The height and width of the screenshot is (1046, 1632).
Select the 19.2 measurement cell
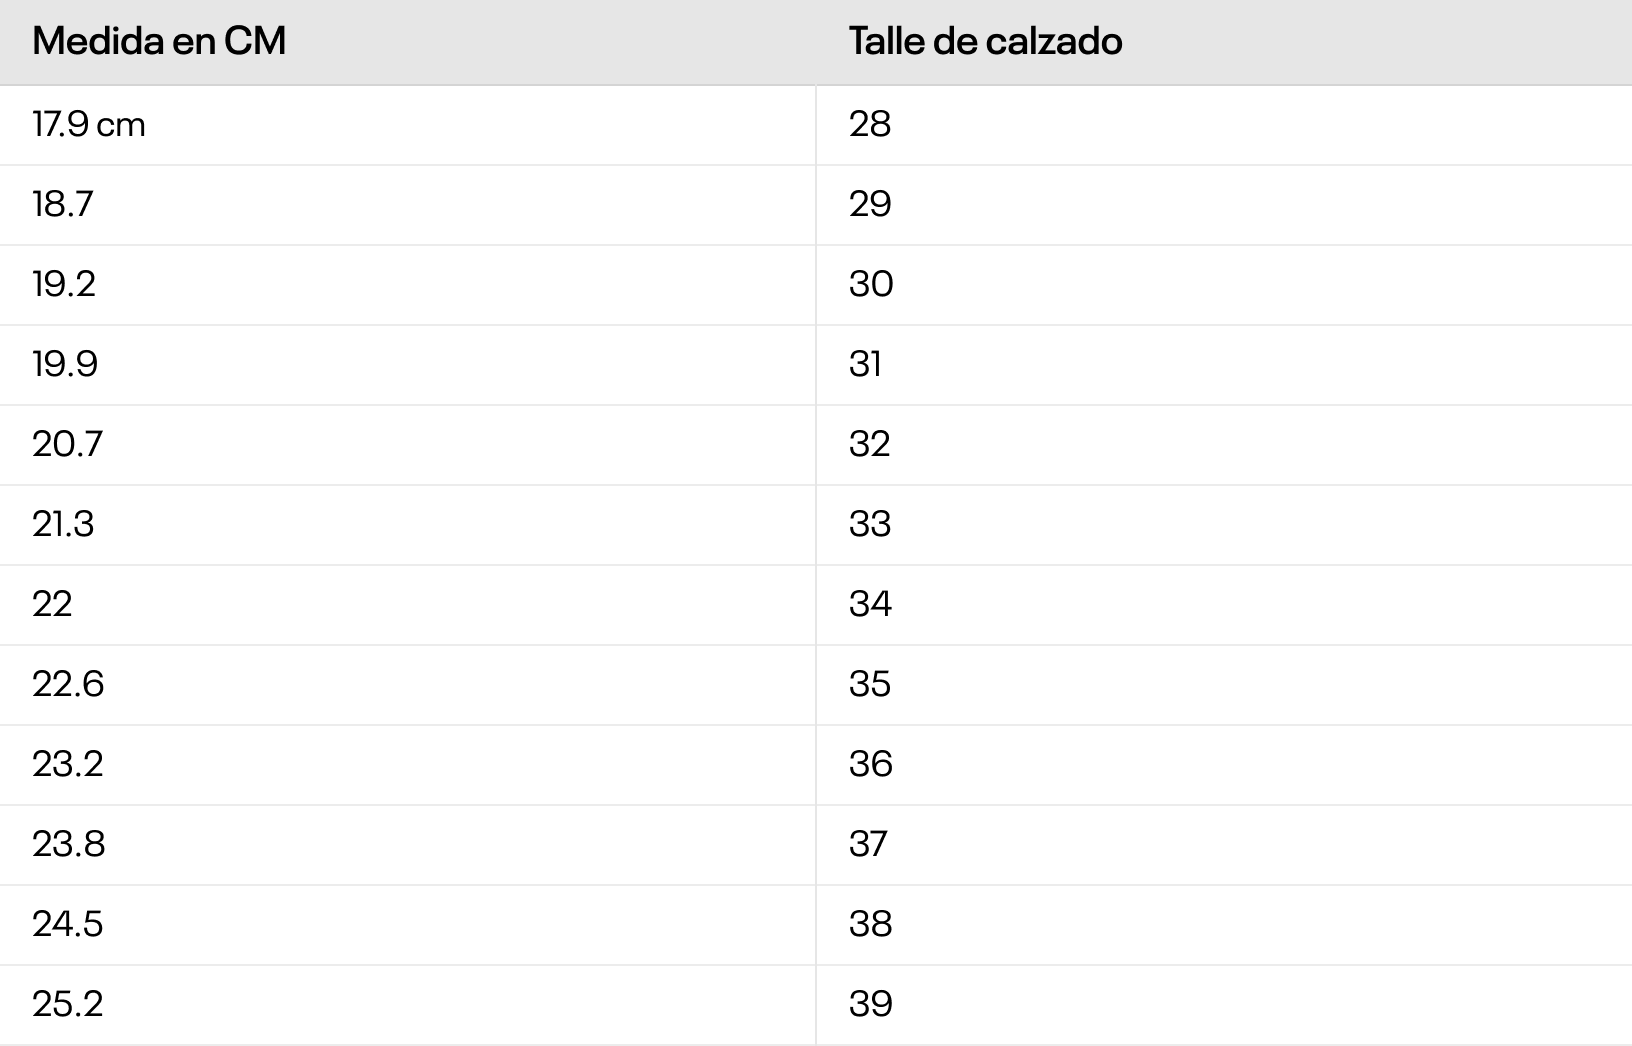click(64, 284)
